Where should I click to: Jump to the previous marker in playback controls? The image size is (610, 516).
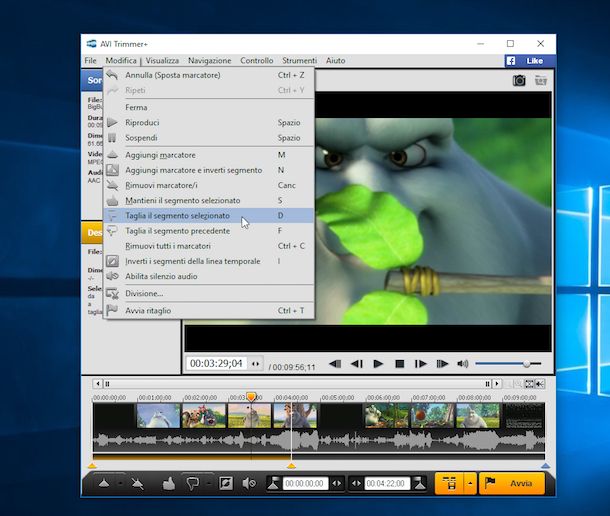coord(335,364)
